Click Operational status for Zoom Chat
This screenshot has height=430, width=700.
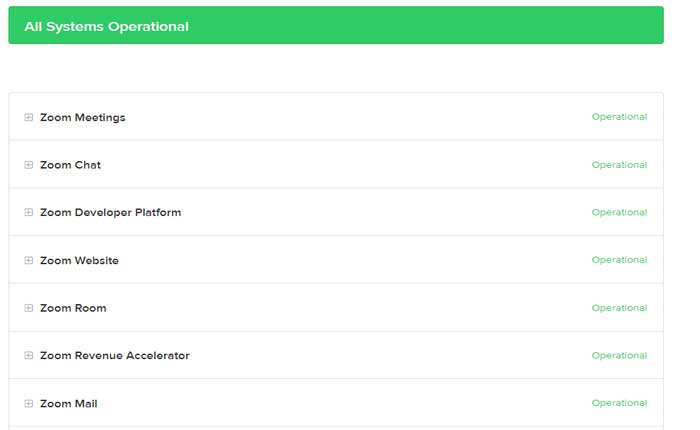(619, 165)
